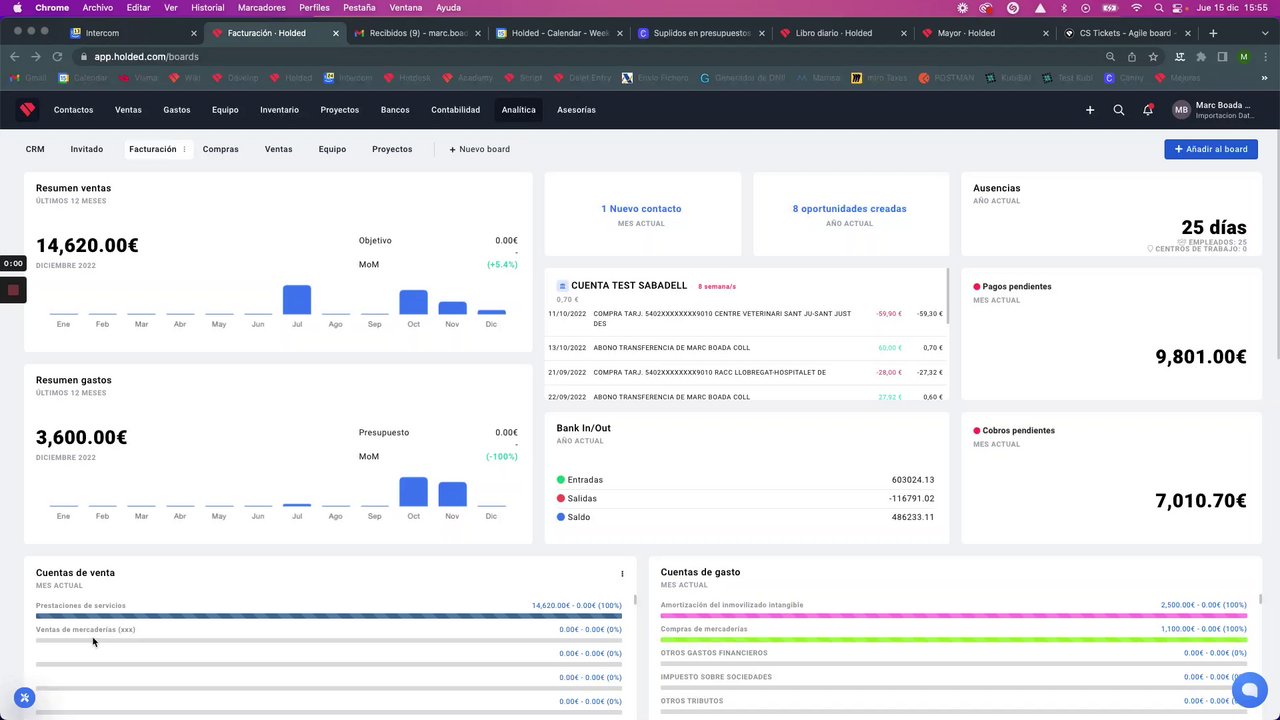This screenshot has width=1280, height=720.
Task: Open the Asesorías menu
Action: click(x=576, y=110)
